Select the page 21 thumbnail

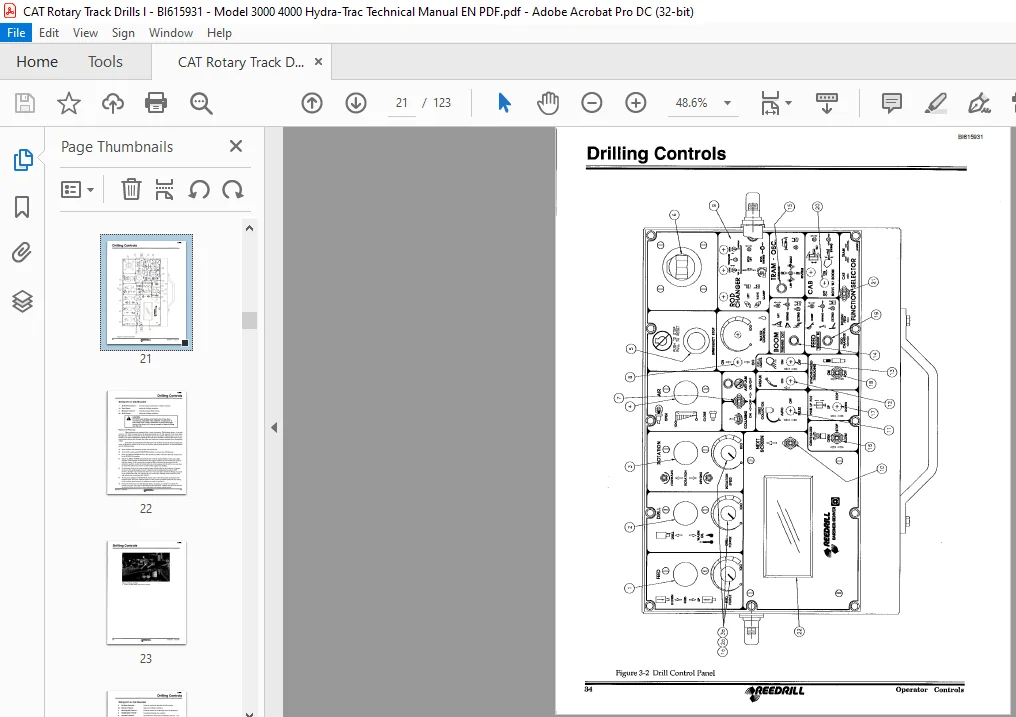point(146,293)
